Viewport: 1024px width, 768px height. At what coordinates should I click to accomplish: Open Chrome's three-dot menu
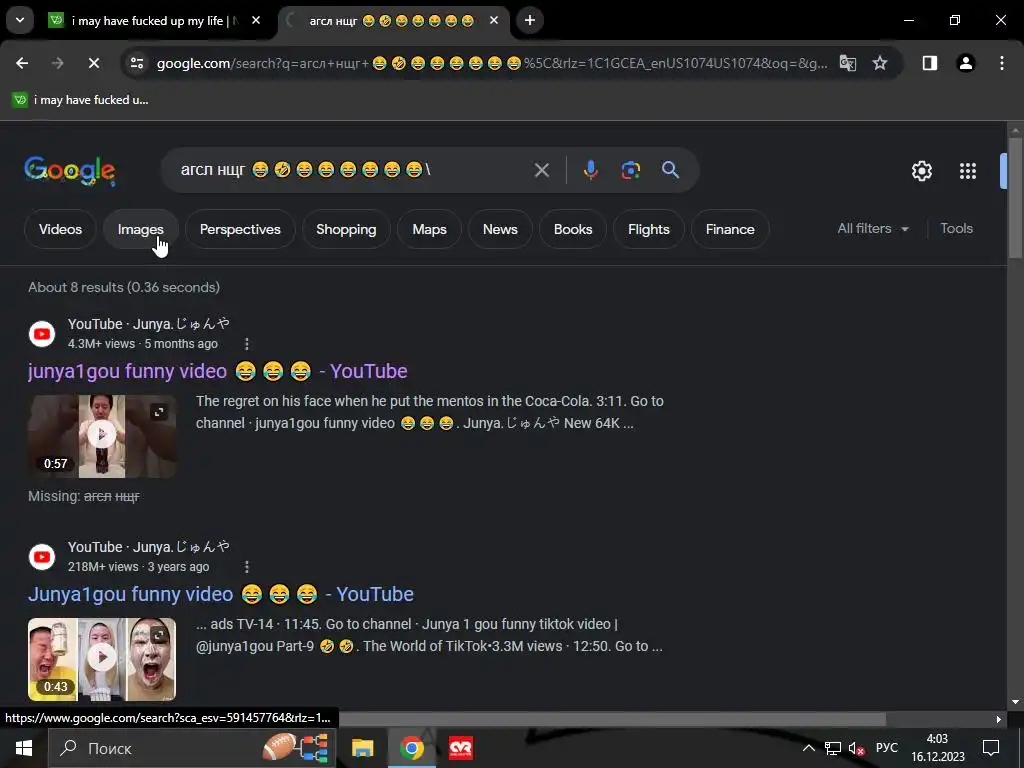pos(1002,63)
